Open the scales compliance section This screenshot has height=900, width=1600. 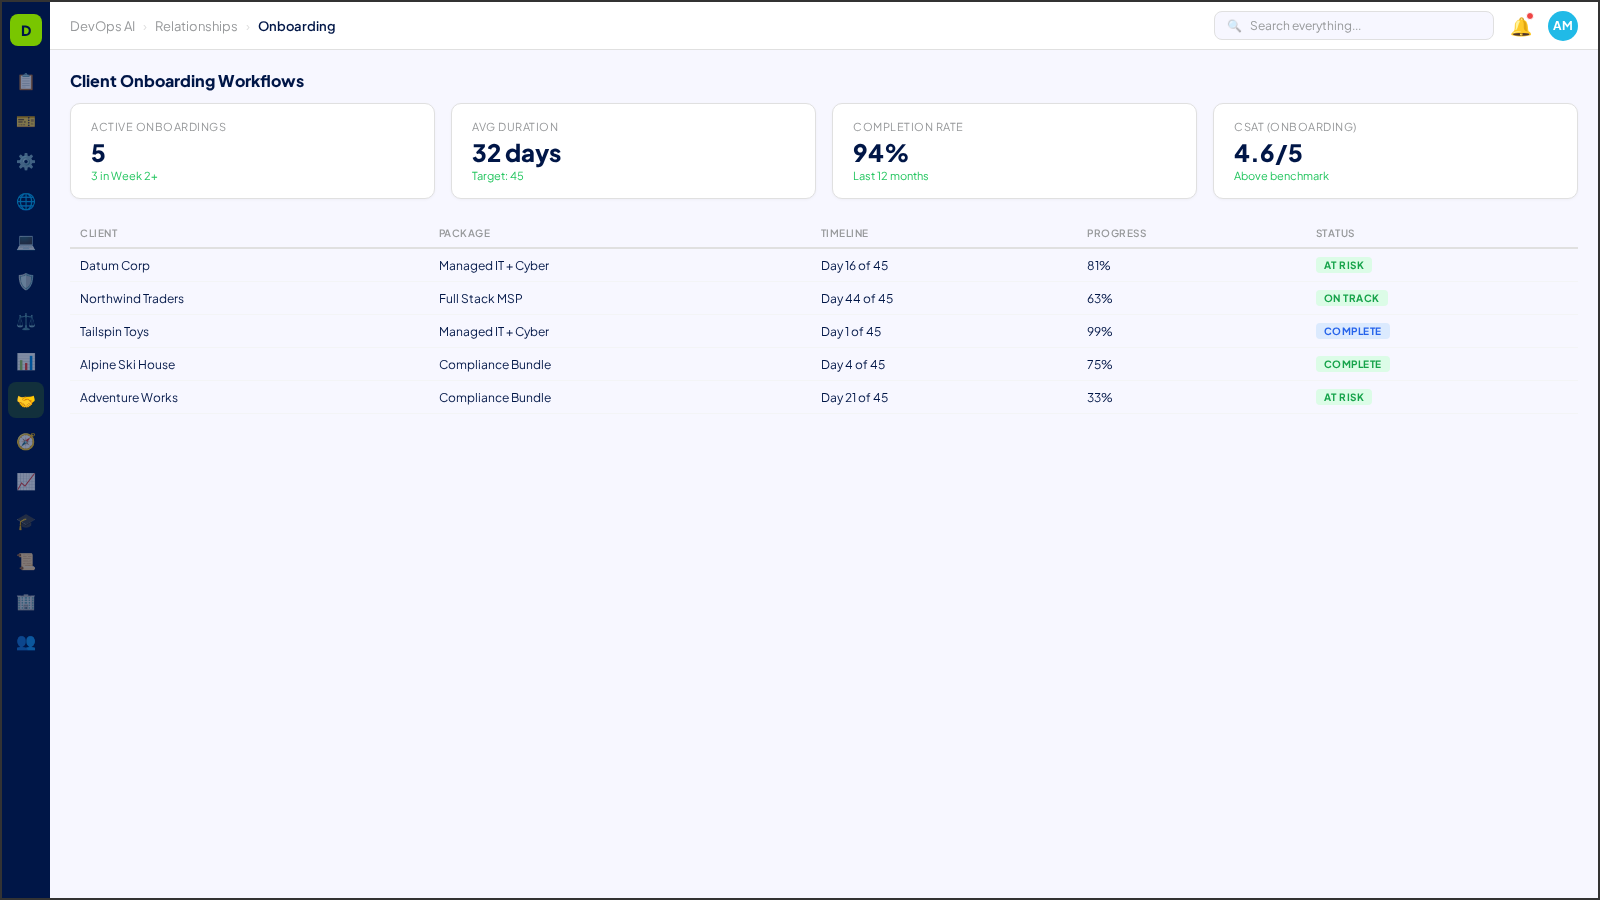click(x=25, y=322)
